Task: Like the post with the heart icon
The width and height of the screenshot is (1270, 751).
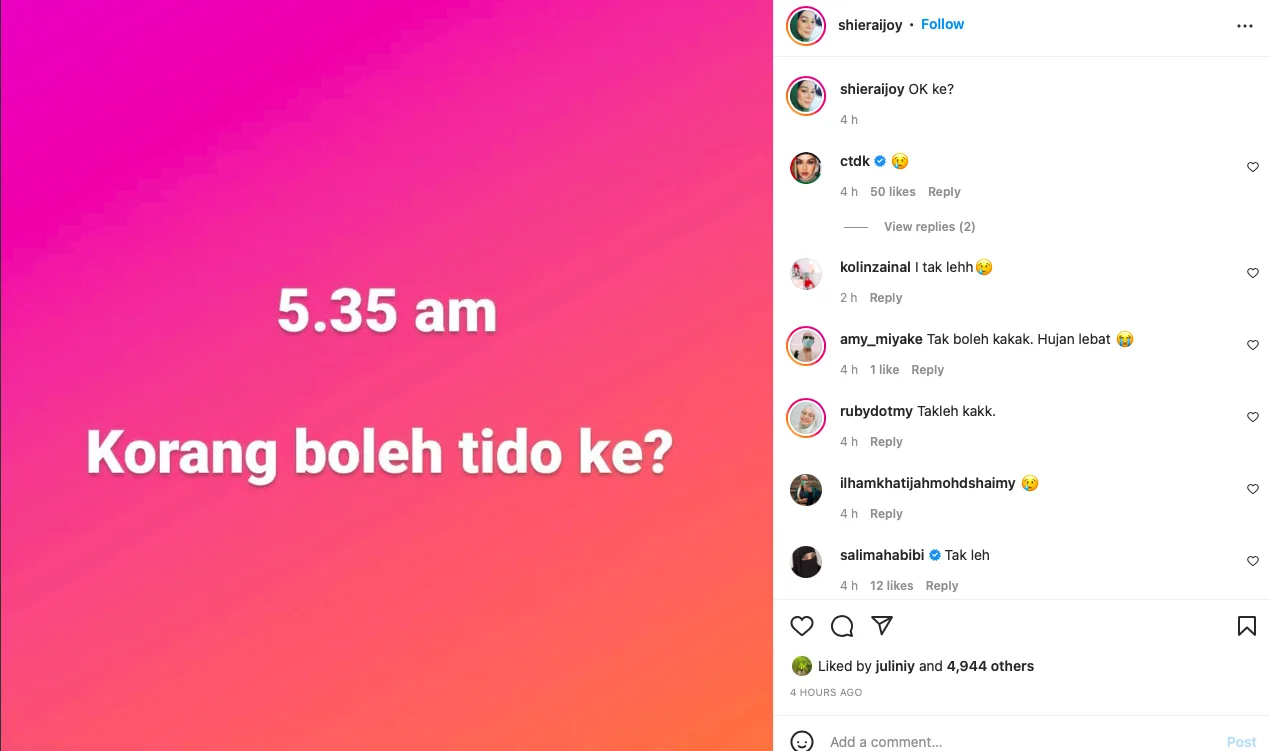Action: [802, 626]
